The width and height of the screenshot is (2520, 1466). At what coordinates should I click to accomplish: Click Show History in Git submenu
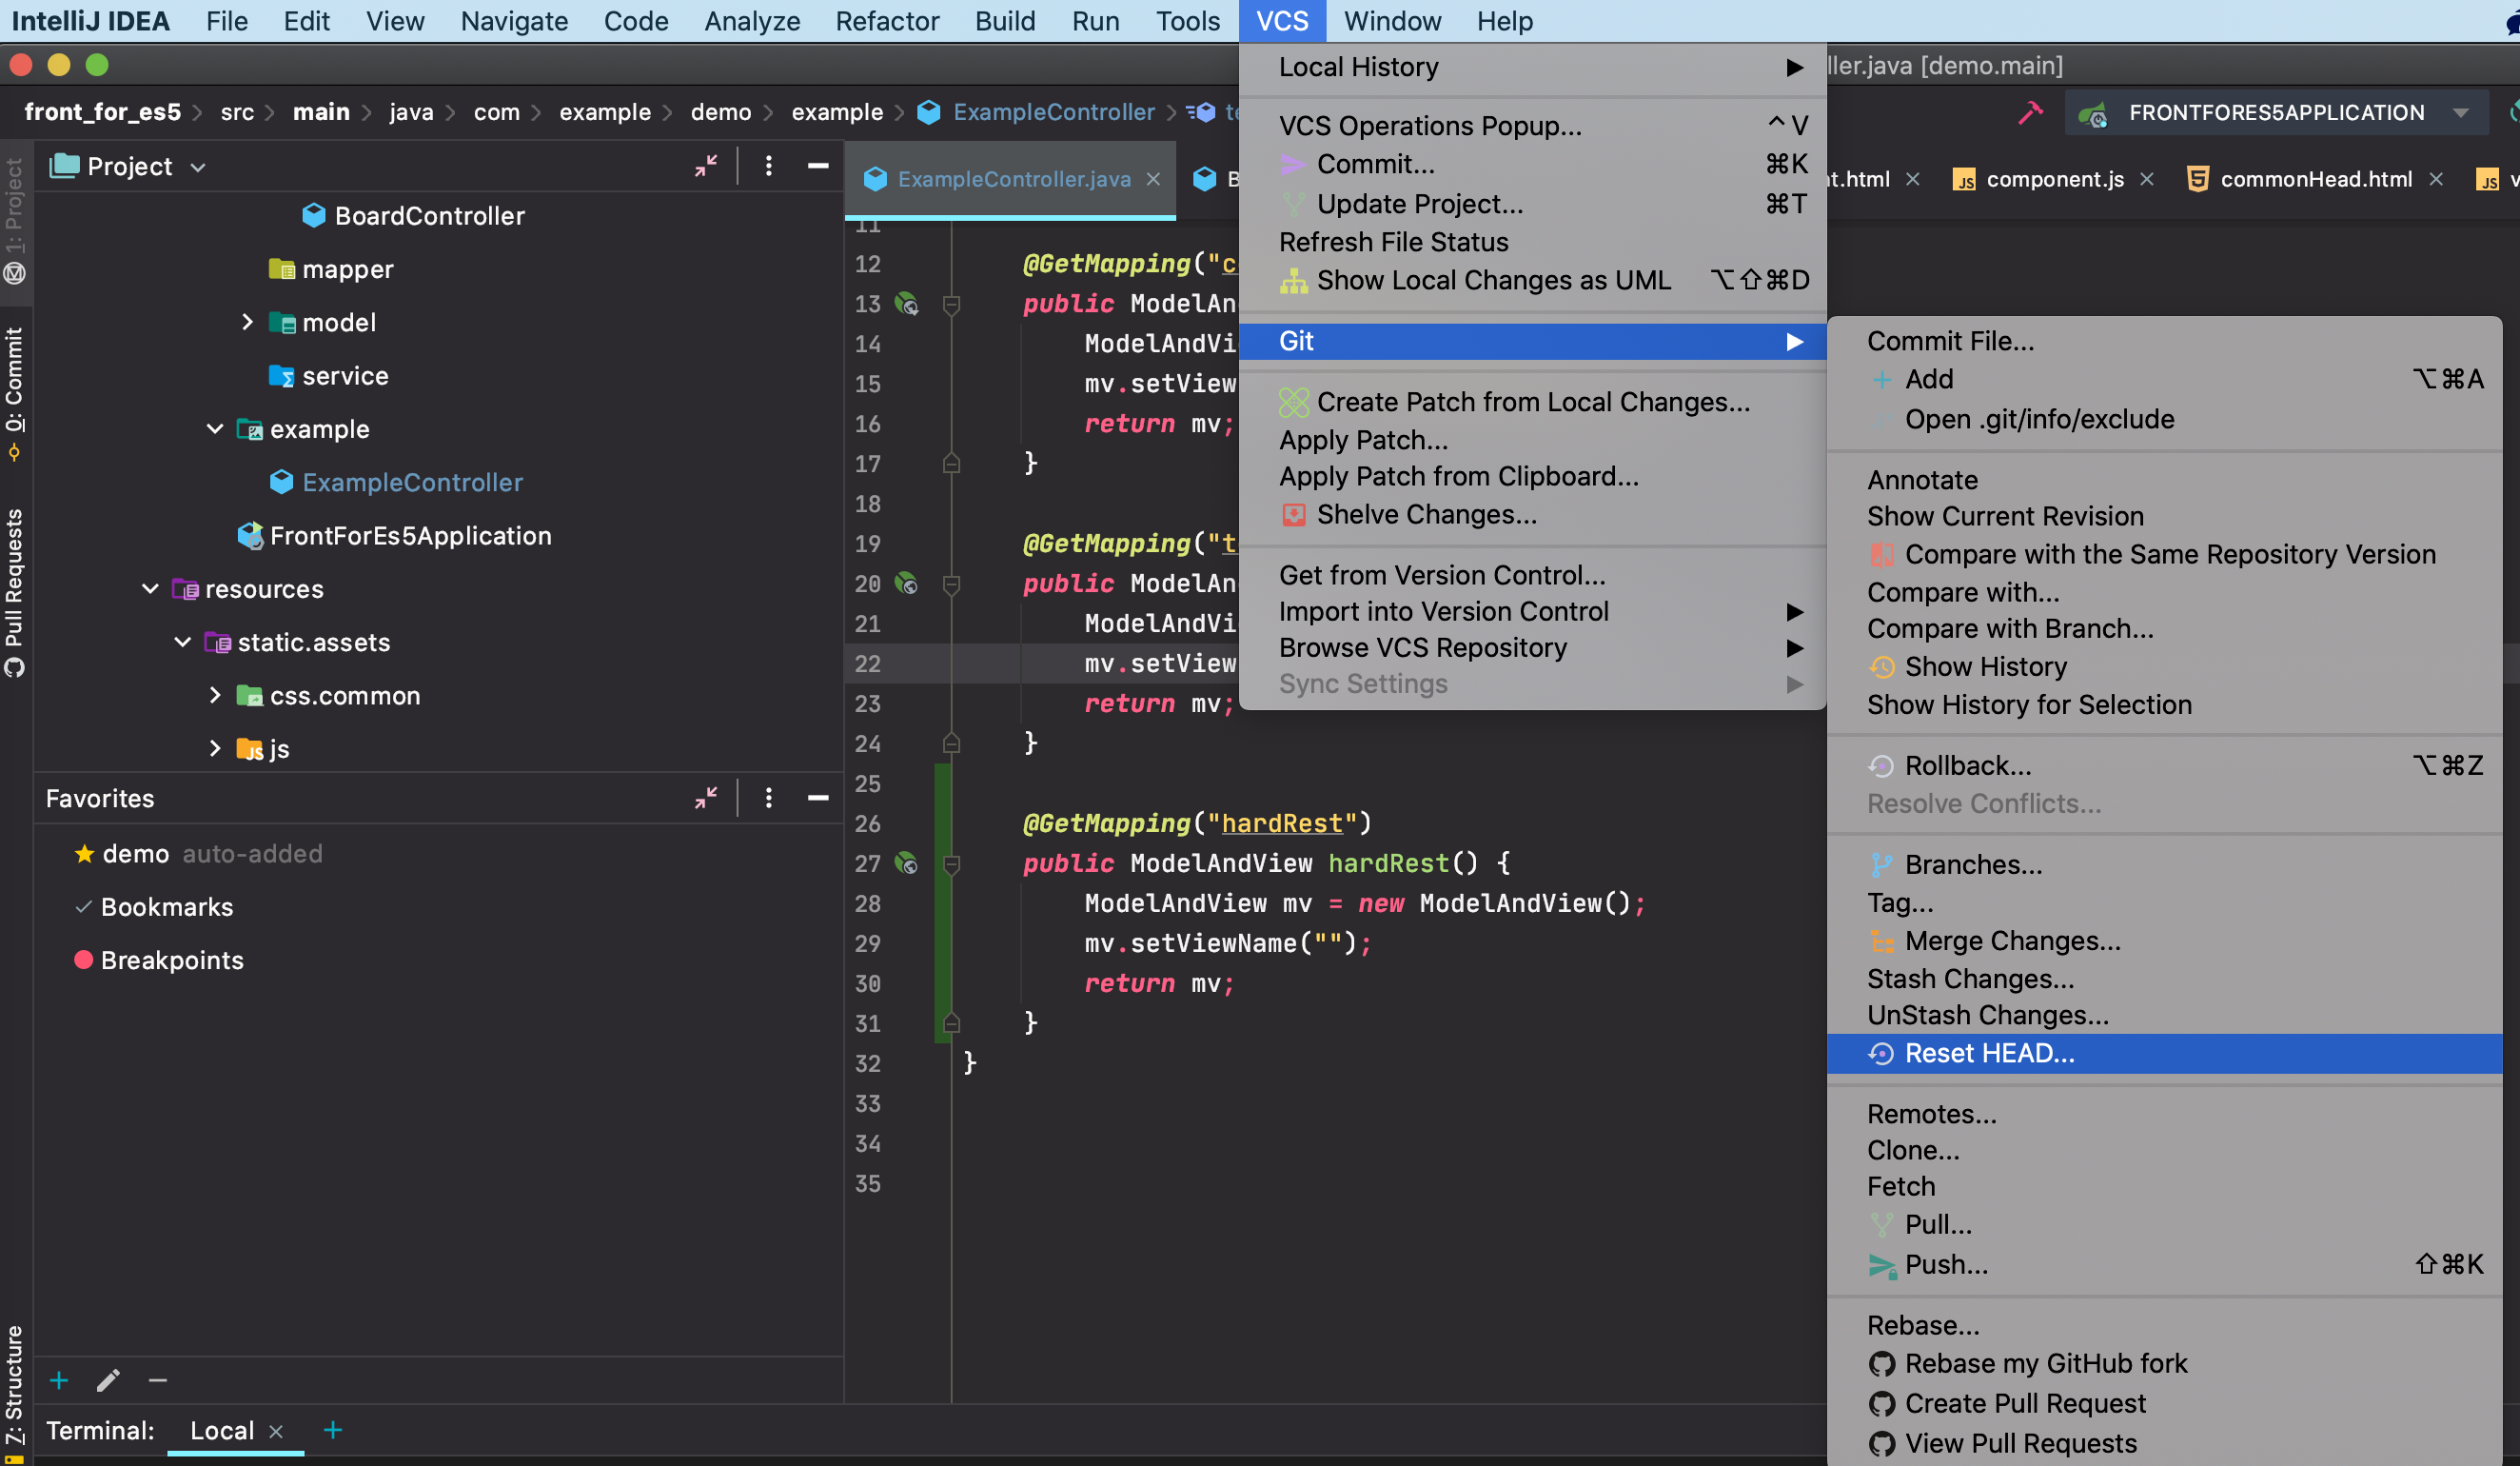(x=2164, y=666)
